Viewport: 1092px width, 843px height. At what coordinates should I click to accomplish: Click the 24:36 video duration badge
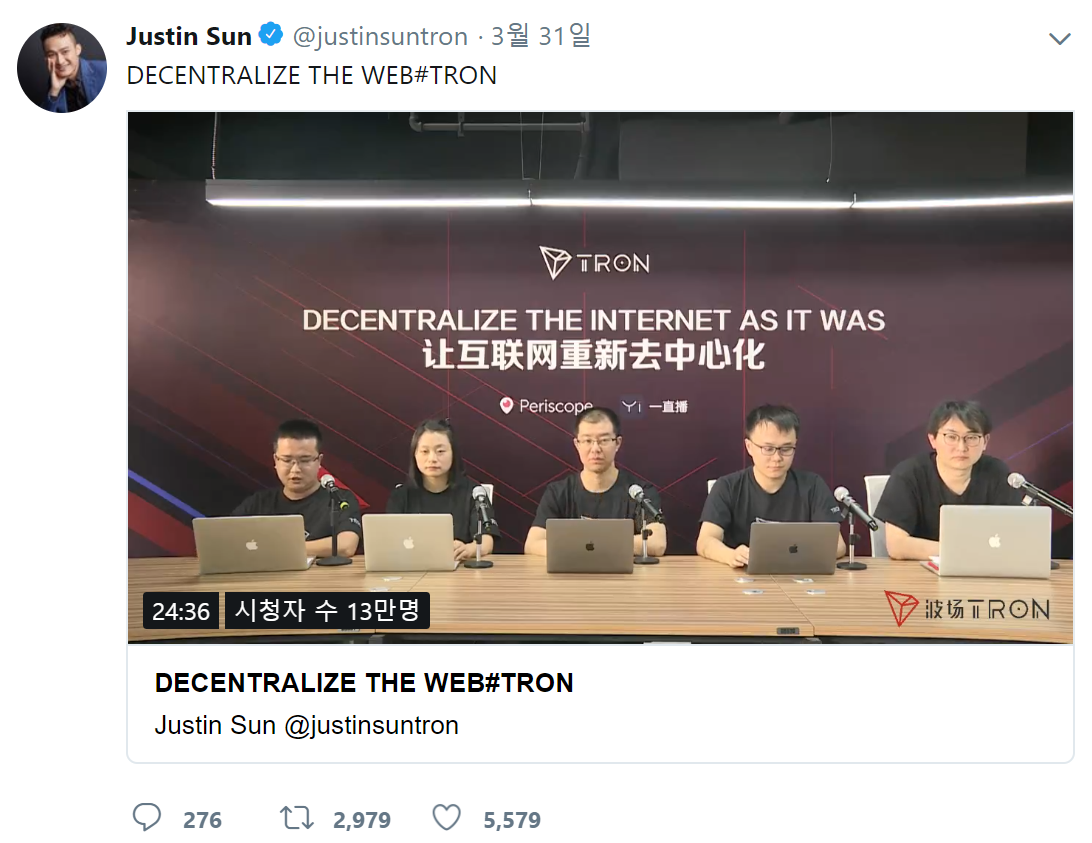point(181,611)
